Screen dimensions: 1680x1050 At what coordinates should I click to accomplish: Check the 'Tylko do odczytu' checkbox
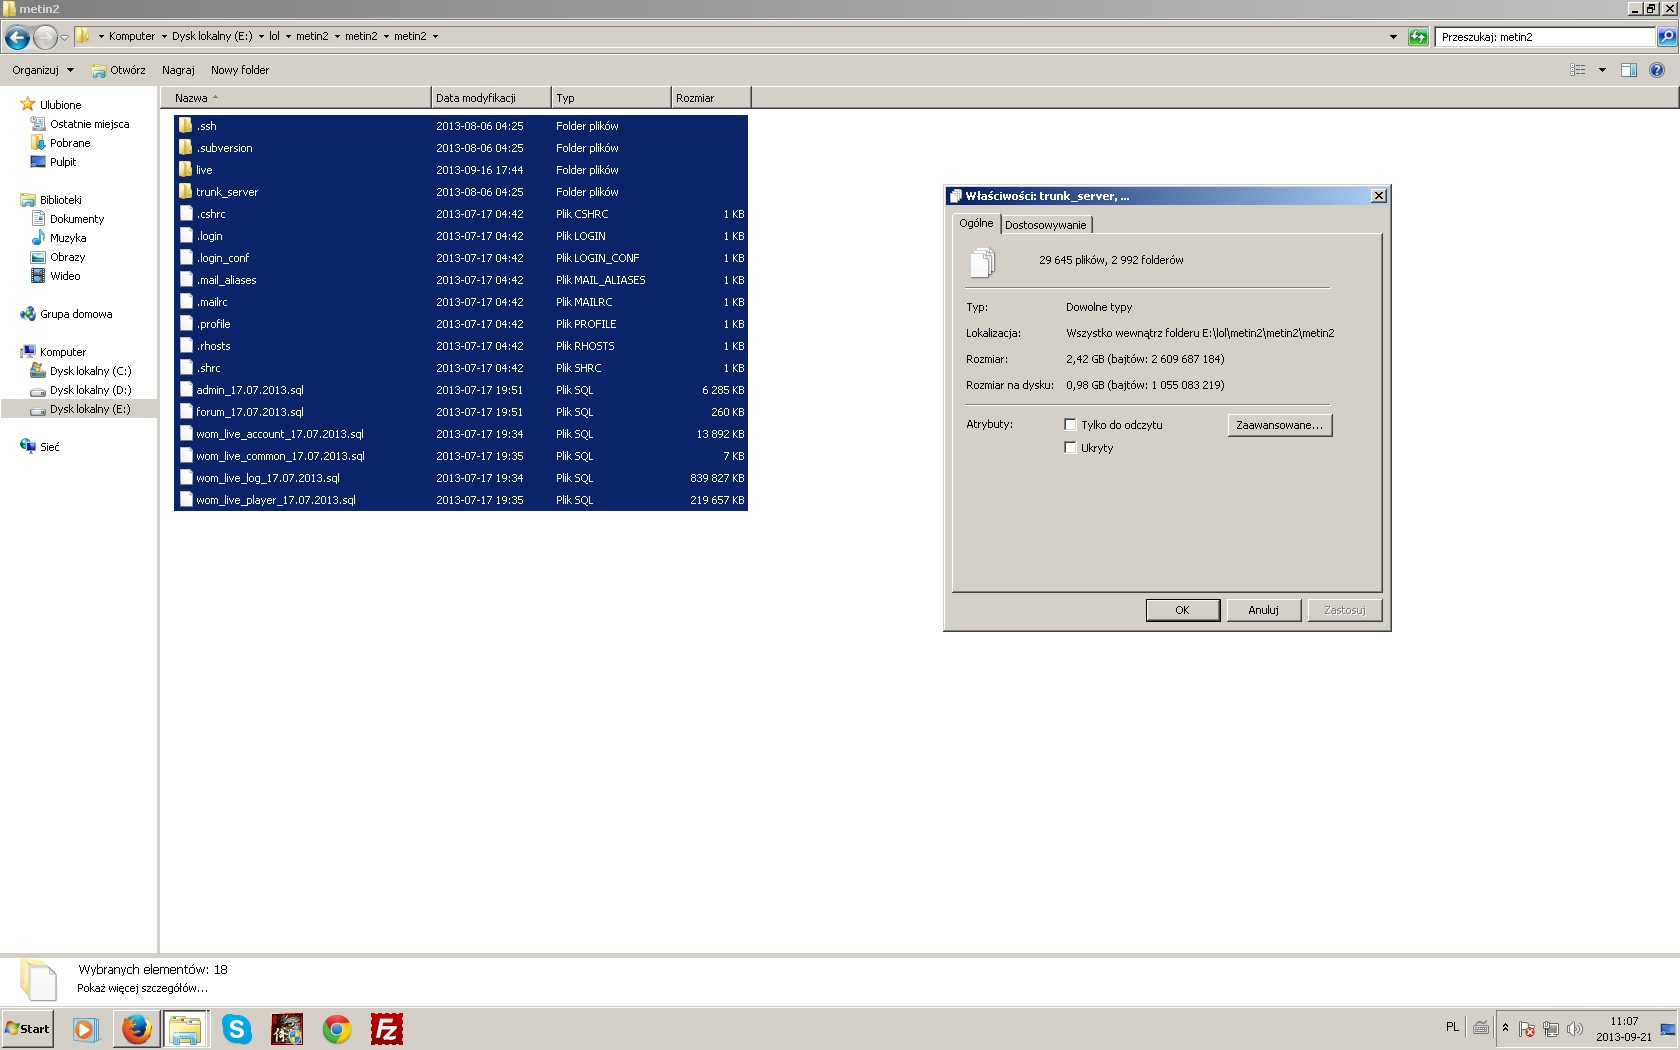pos(1070,425)
